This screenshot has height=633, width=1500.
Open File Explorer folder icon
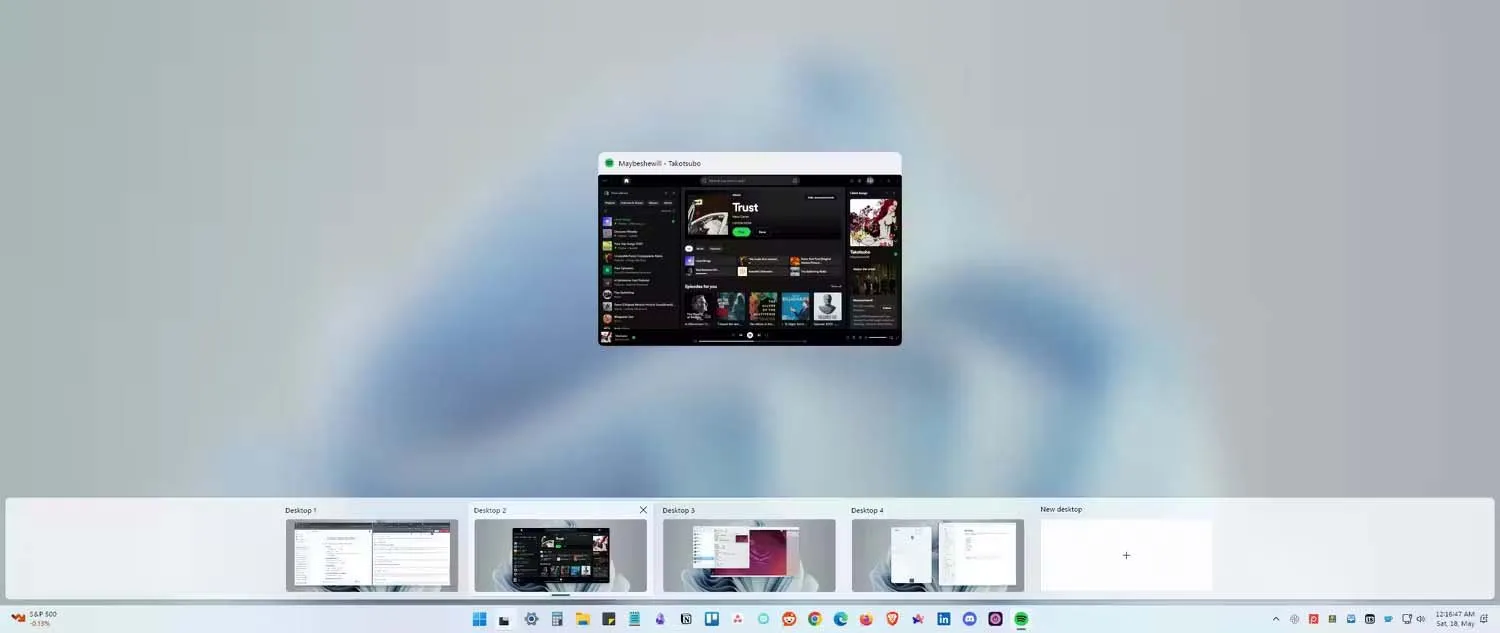click(582, 619)
